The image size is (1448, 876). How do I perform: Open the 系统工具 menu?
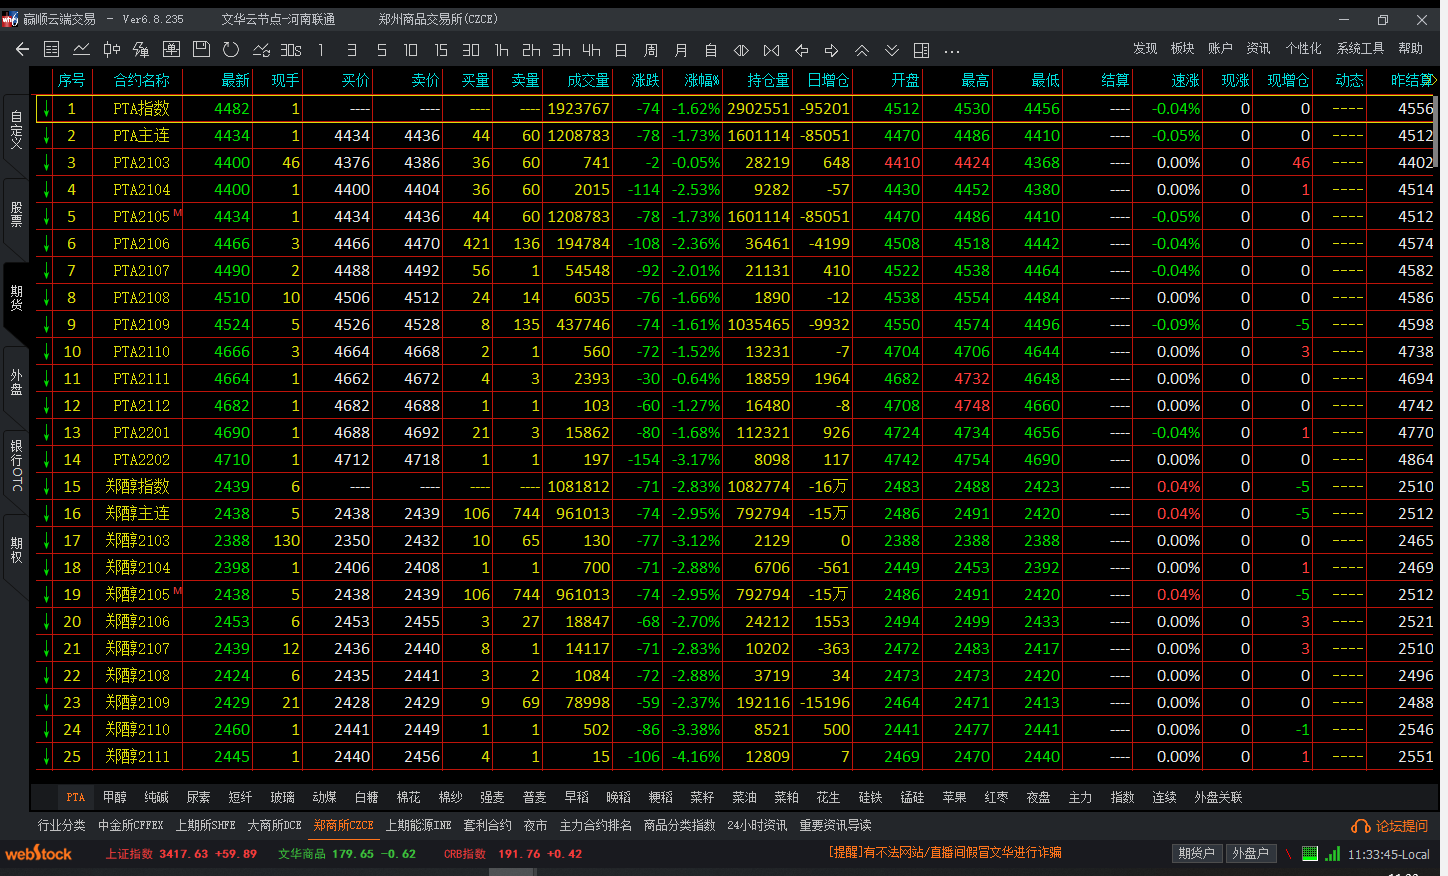pos(1360,48)
